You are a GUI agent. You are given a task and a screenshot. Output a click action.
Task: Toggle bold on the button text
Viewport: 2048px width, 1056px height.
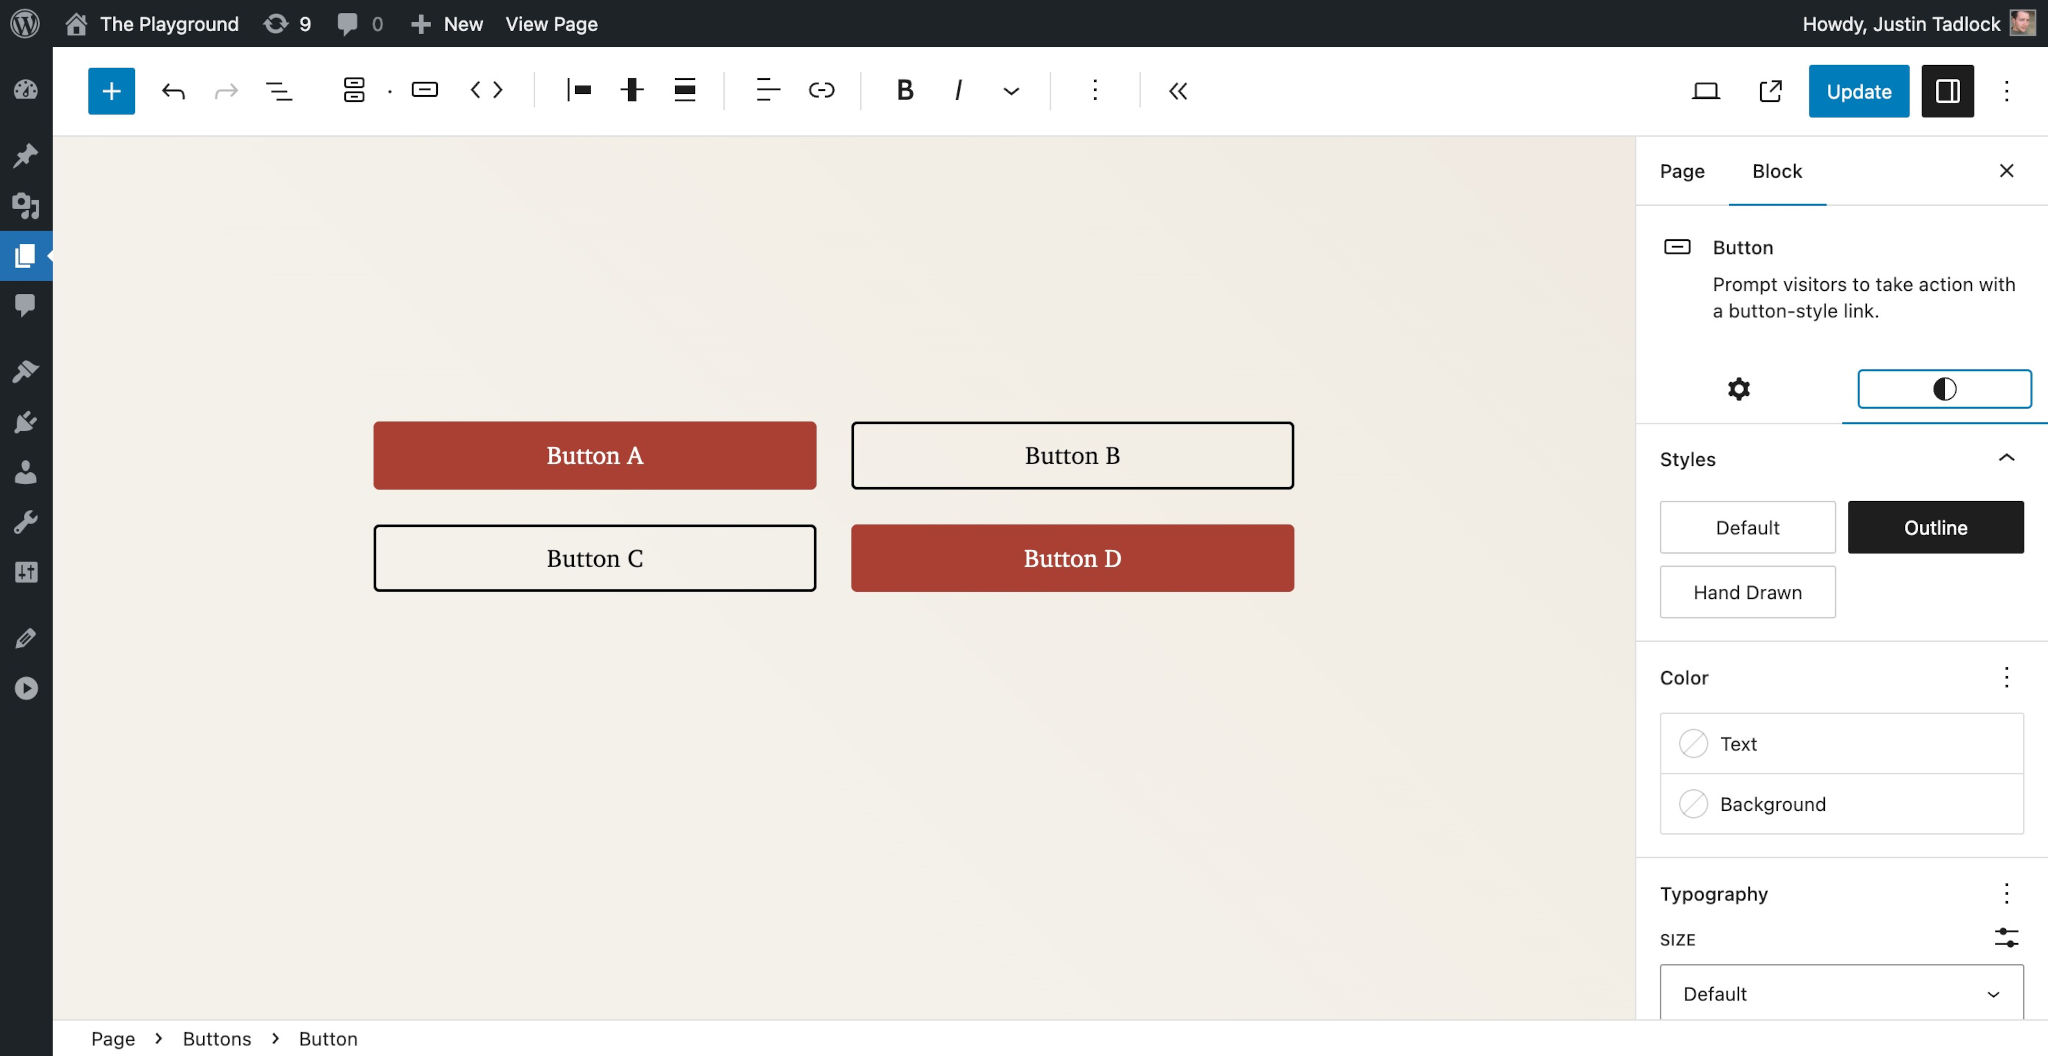904,90
